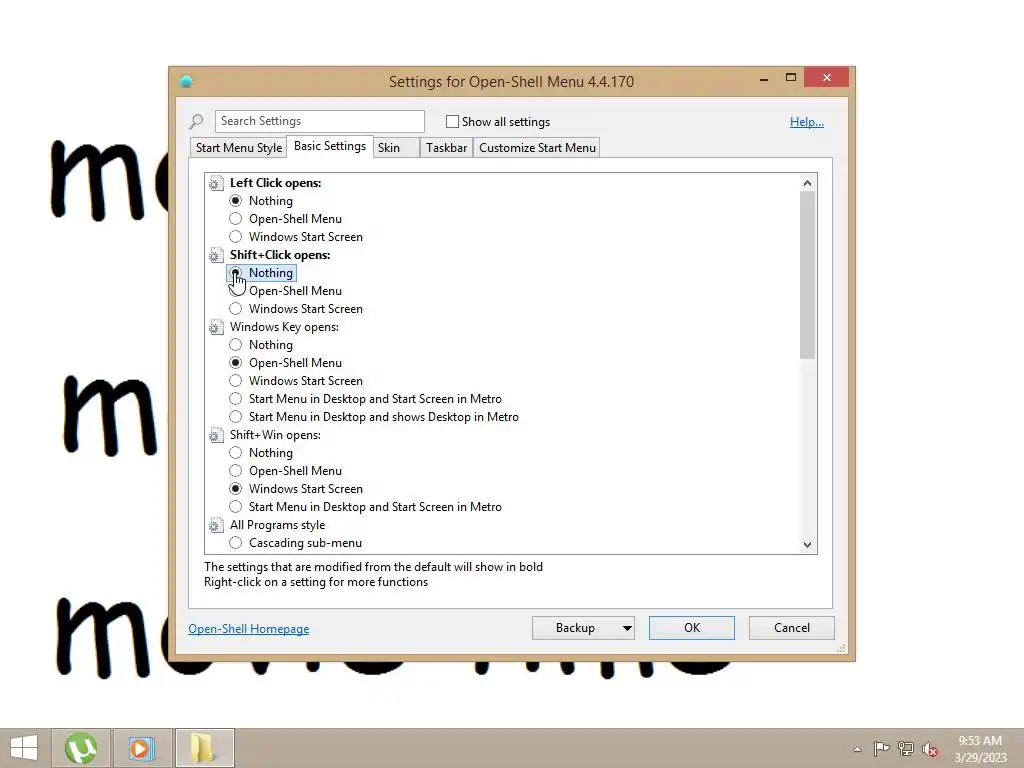Click the settings list scrollbar thumb

[807, 275]
